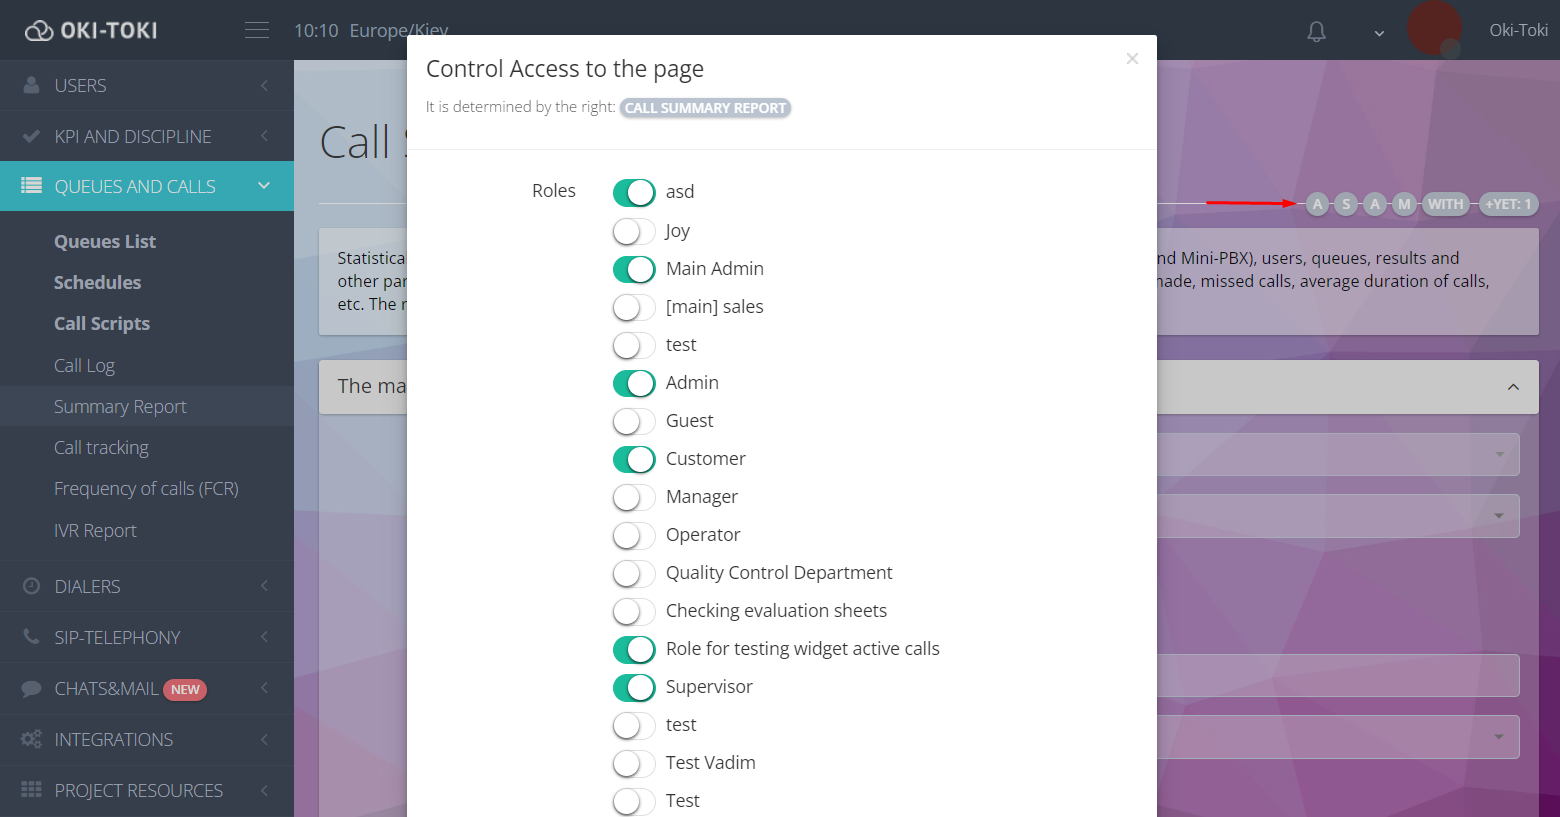Click the notification bell icon
Image resolution: width=1560 pixels, height=817 pixels.
[1316, 32]
